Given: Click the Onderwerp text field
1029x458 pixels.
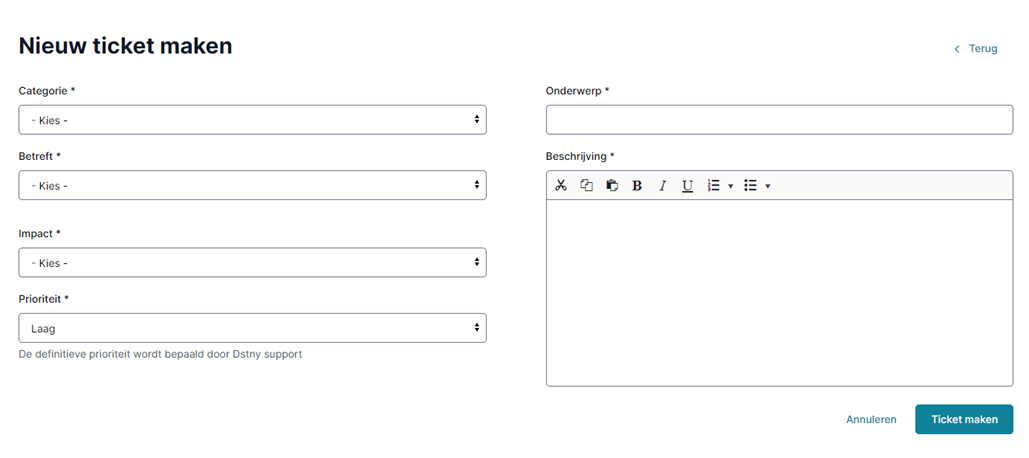Looking at the screenshot, I should point(780,120).
